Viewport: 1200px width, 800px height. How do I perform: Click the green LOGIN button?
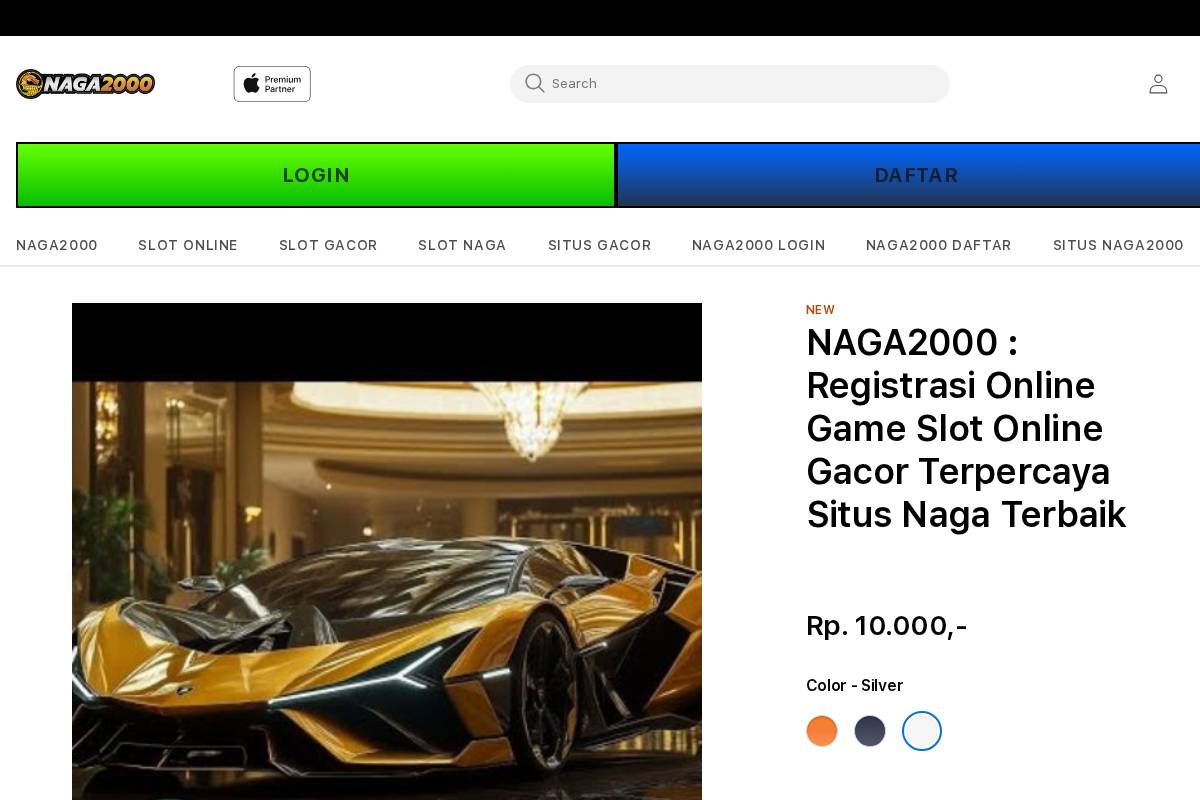coord(316,175)
